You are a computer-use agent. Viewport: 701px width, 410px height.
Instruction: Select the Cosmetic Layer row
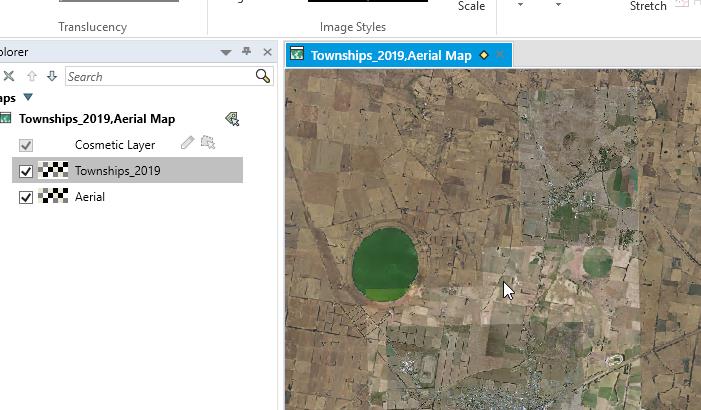[x=115, y=145]
